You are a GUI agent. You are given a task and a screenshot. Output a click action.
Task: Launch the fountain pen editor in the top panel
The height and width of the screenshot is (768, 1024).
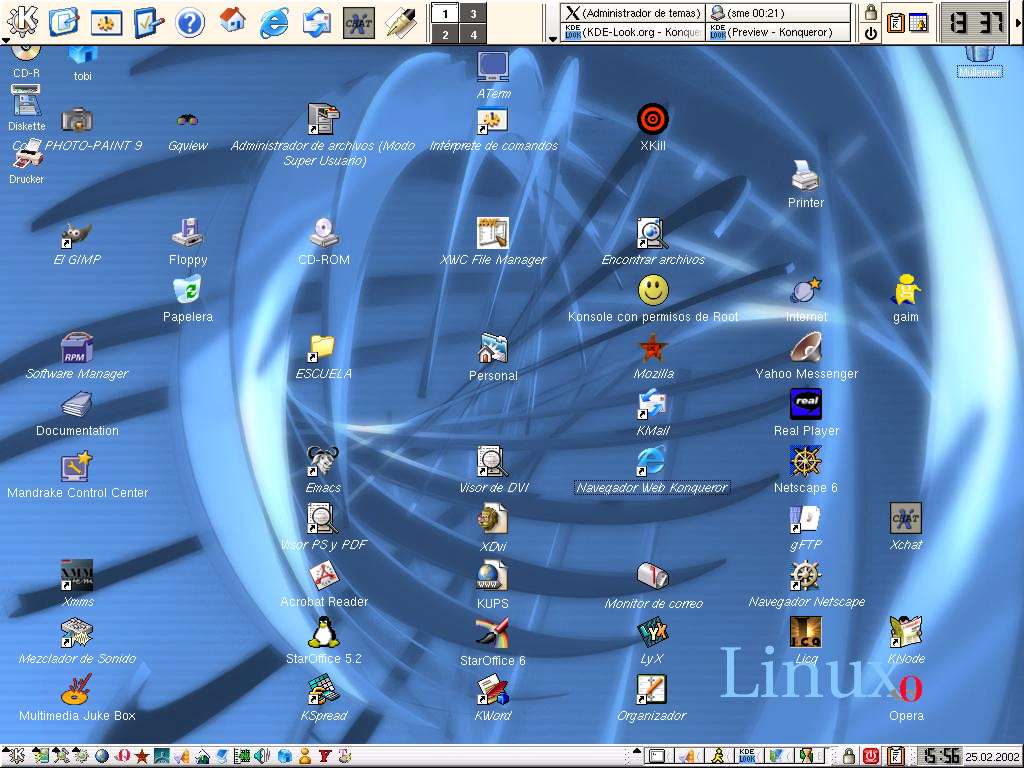point(401,23)
